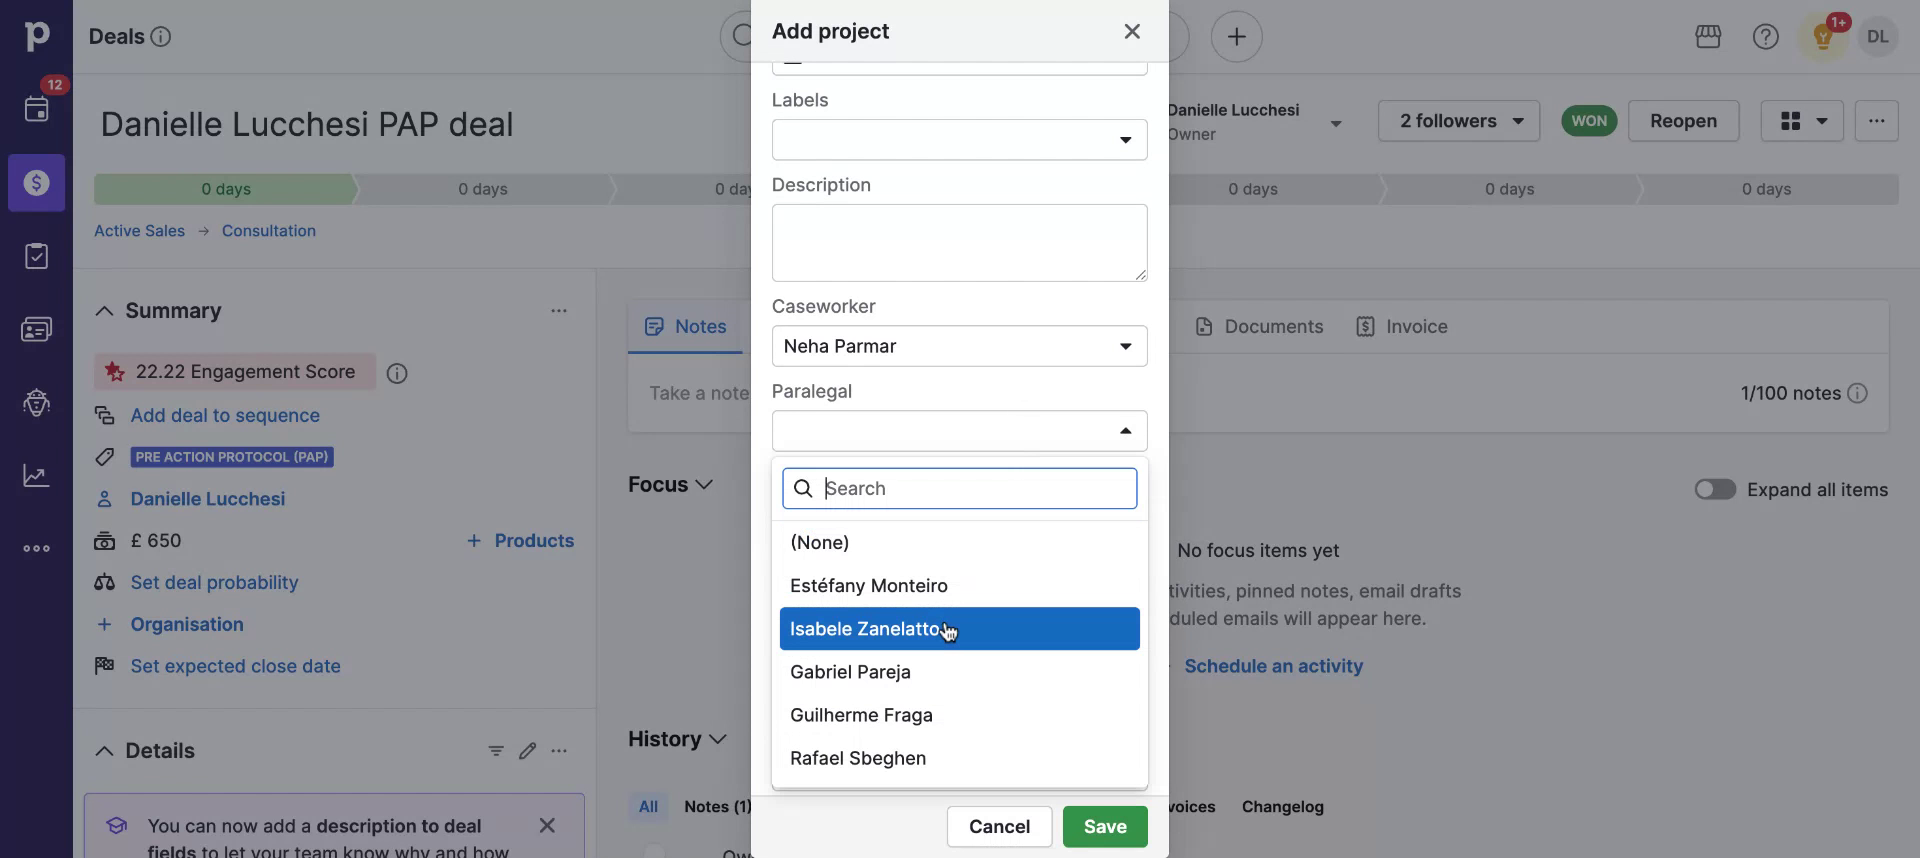Open the help question mark icon

click(x=1765, y=37)
